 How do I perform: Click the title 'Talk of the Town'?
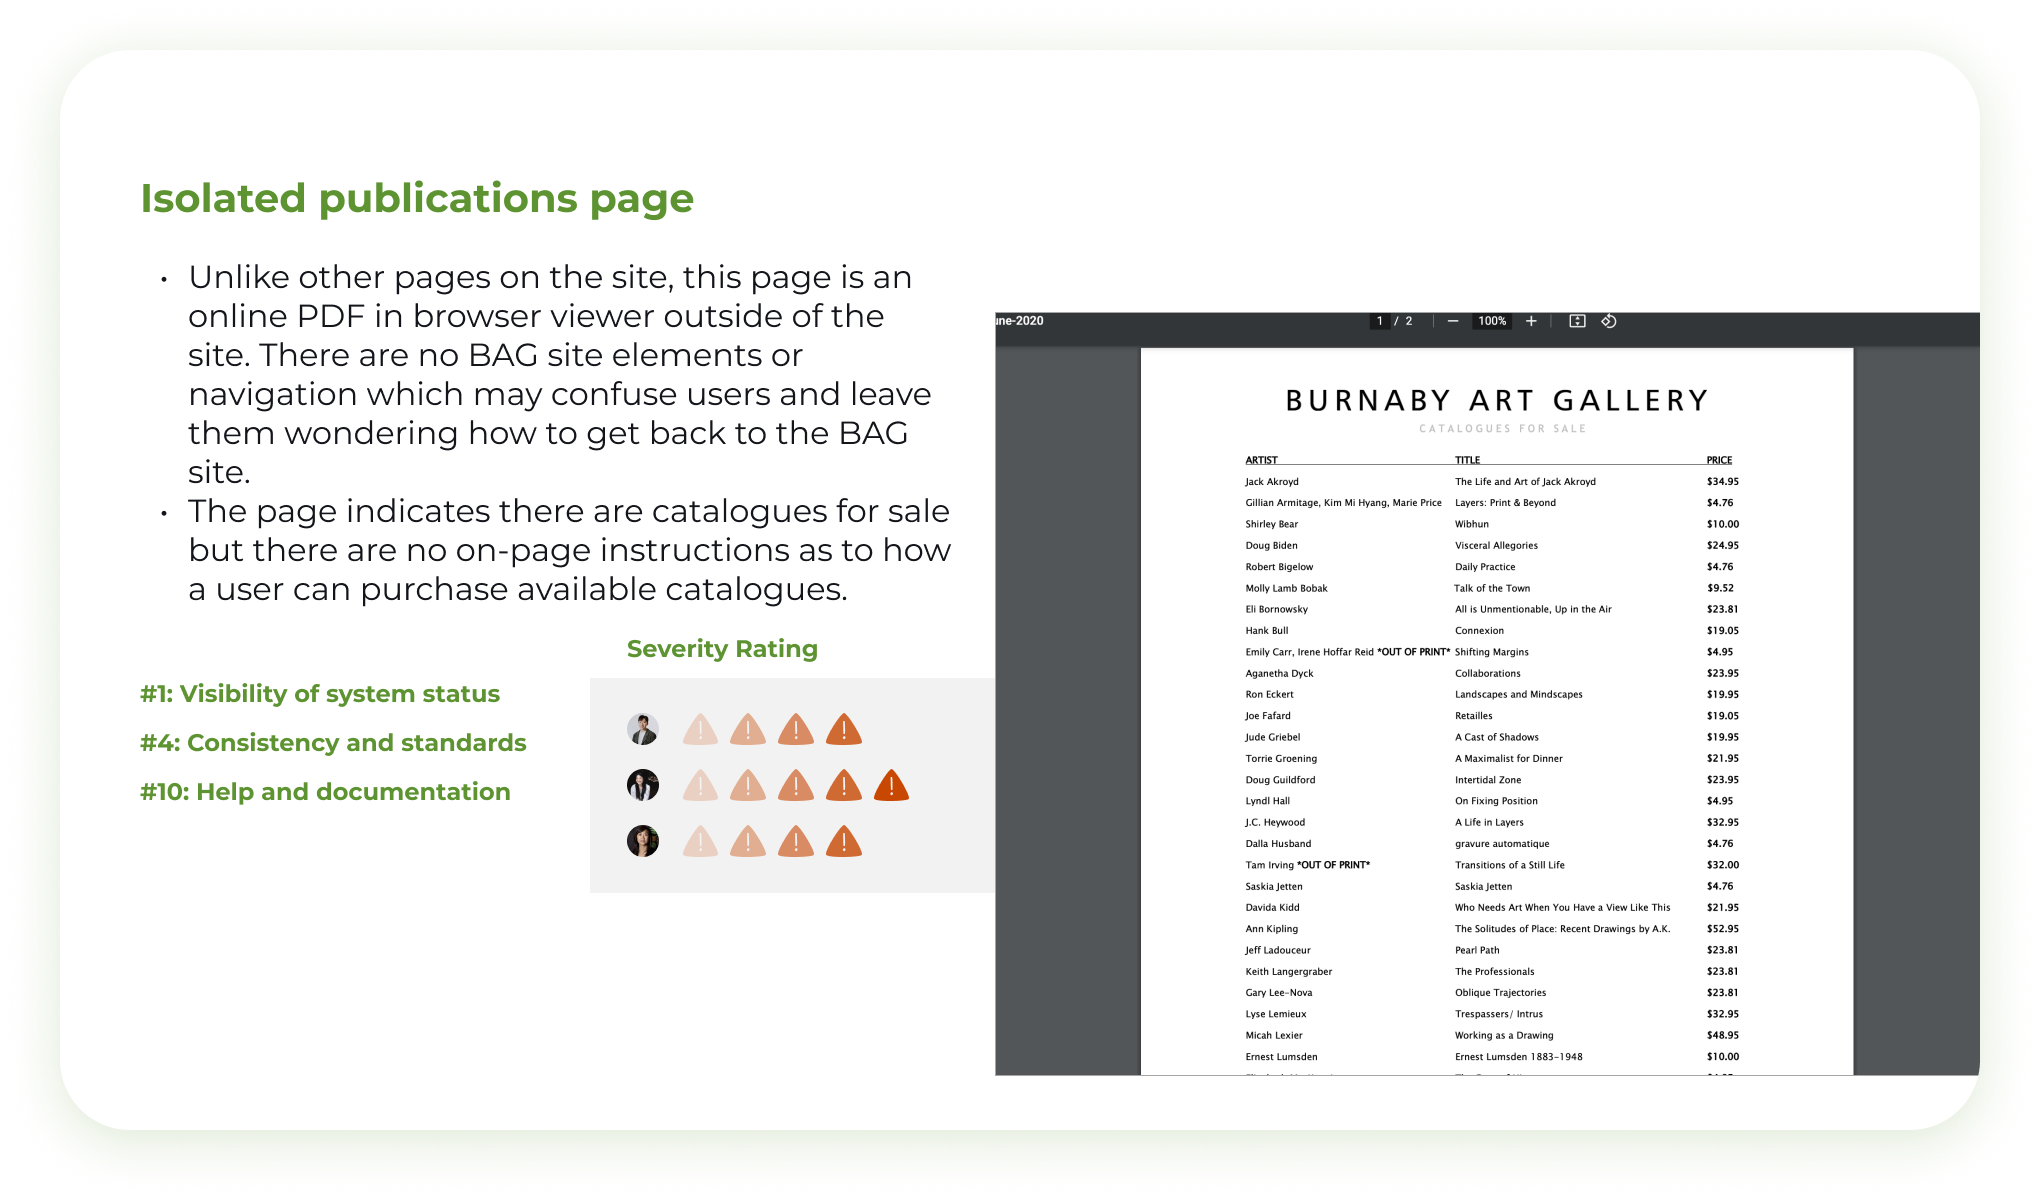1492,588
